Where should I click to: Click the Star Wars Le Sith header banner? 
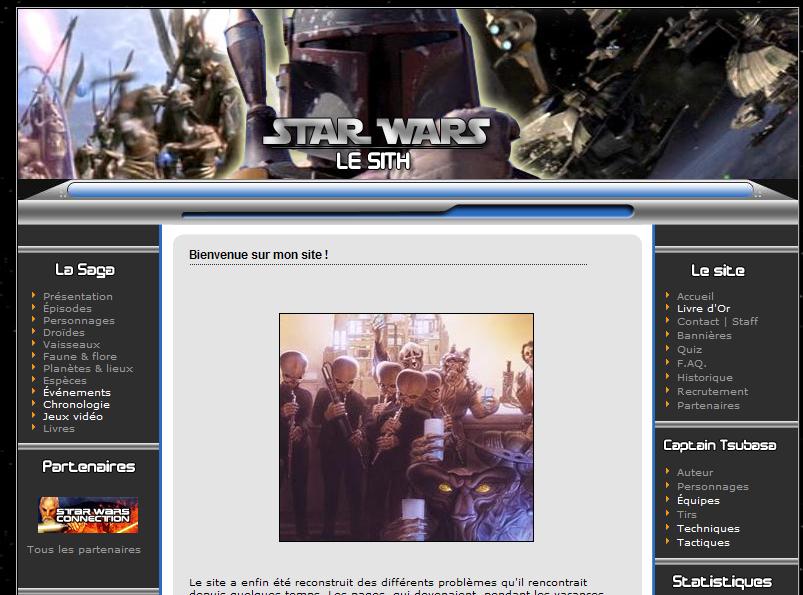pos(407,94)
